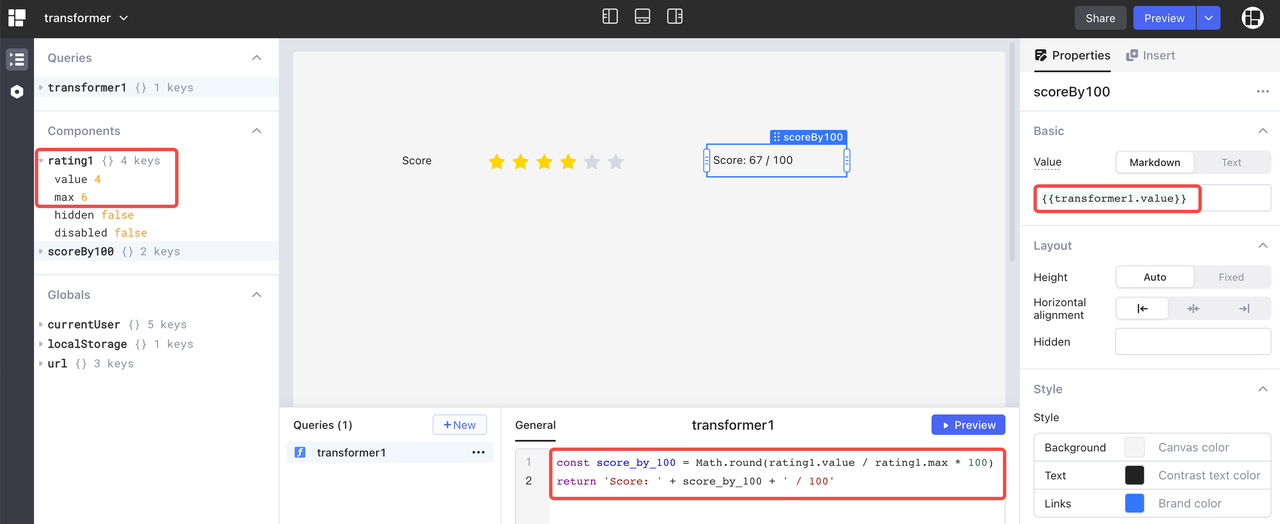Open the hexagon settings sidebar icon
Viewport: 1280px width, 524px height.
coord(17,92)
